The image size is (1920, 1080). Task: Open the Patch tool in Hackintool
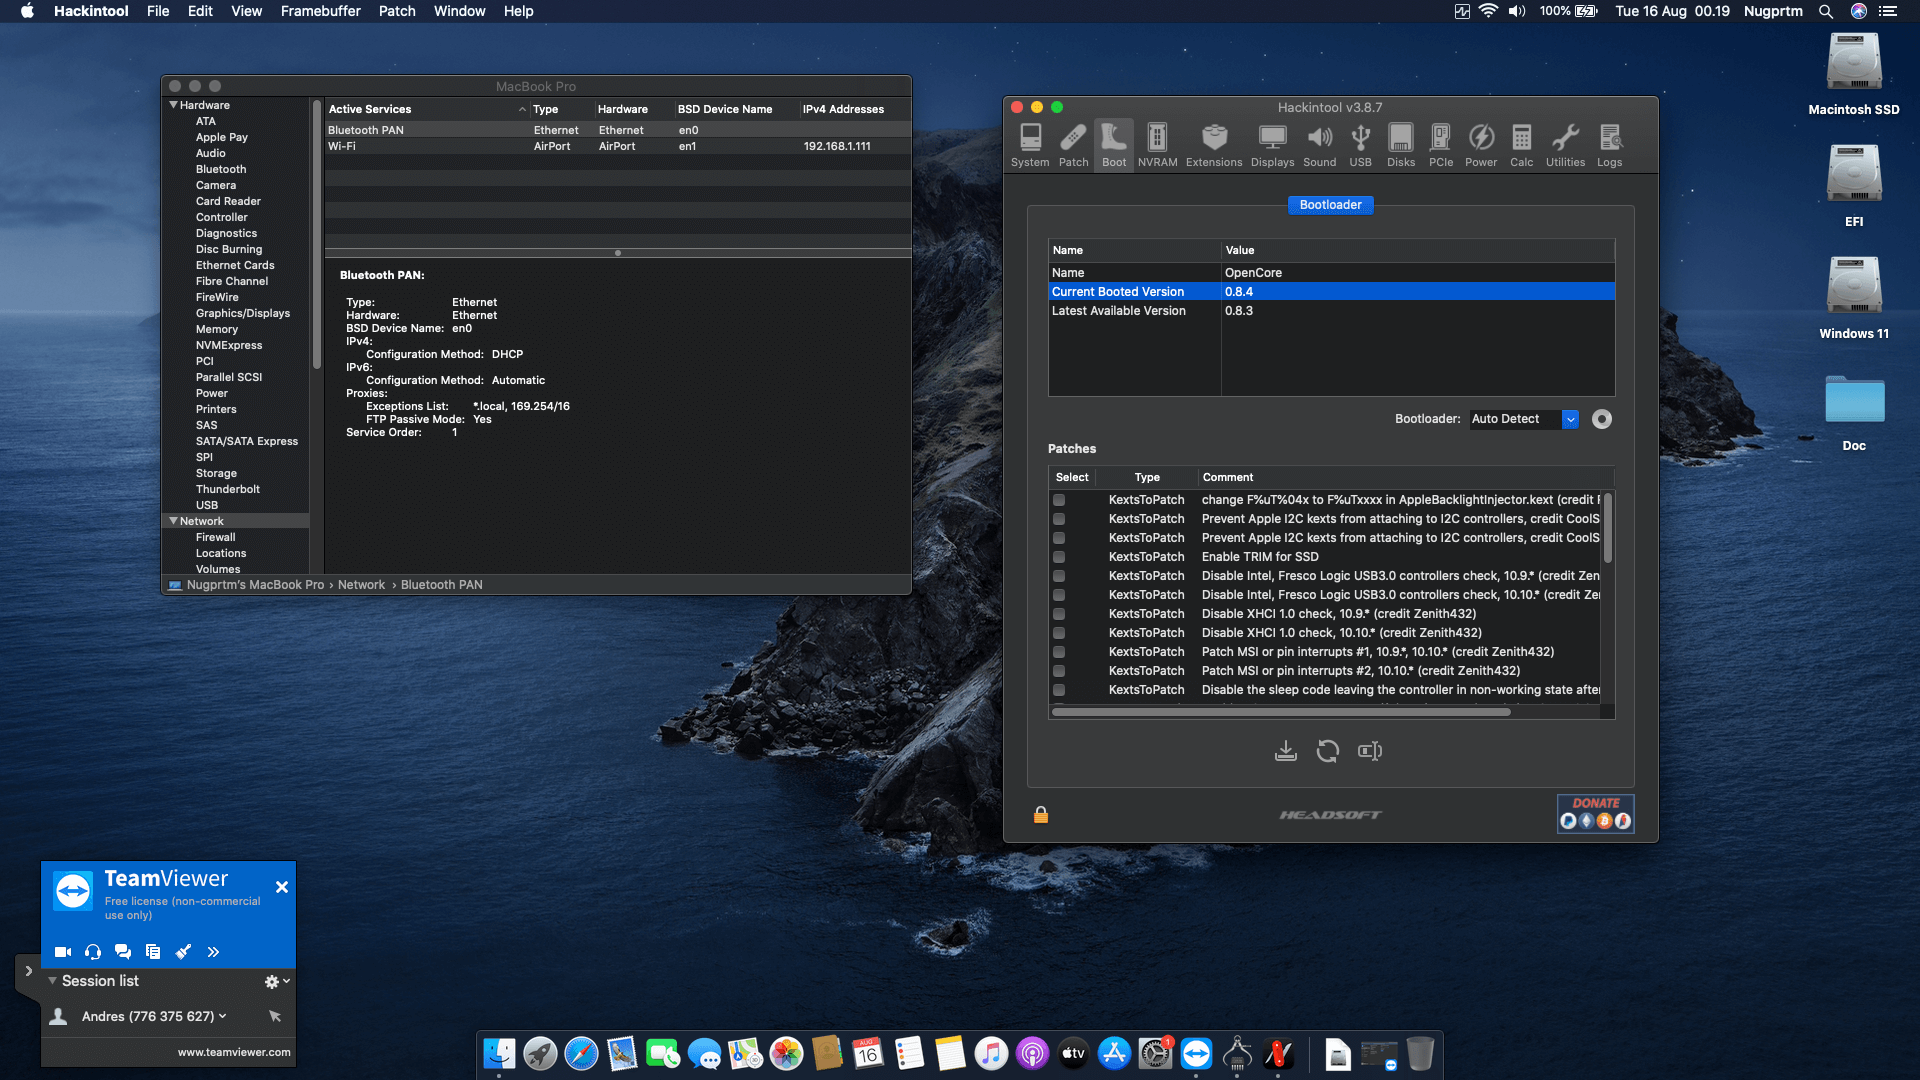pos(1073,145)
